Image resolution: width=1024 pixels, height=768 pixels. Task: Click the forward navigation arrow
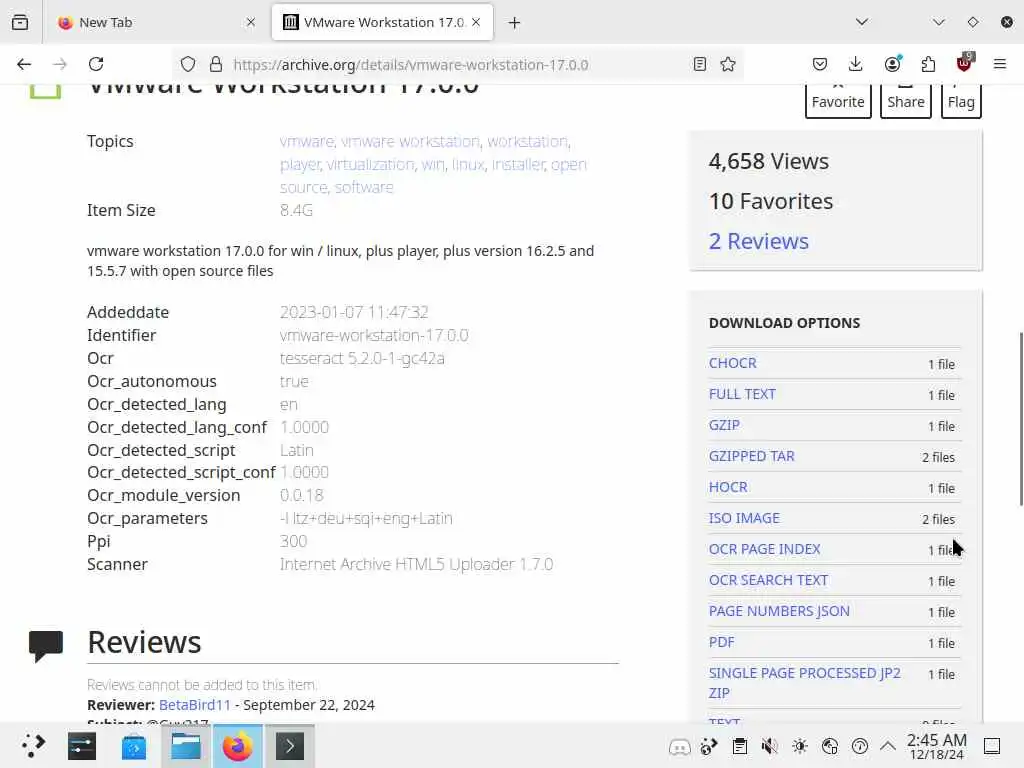pos(60,64)
